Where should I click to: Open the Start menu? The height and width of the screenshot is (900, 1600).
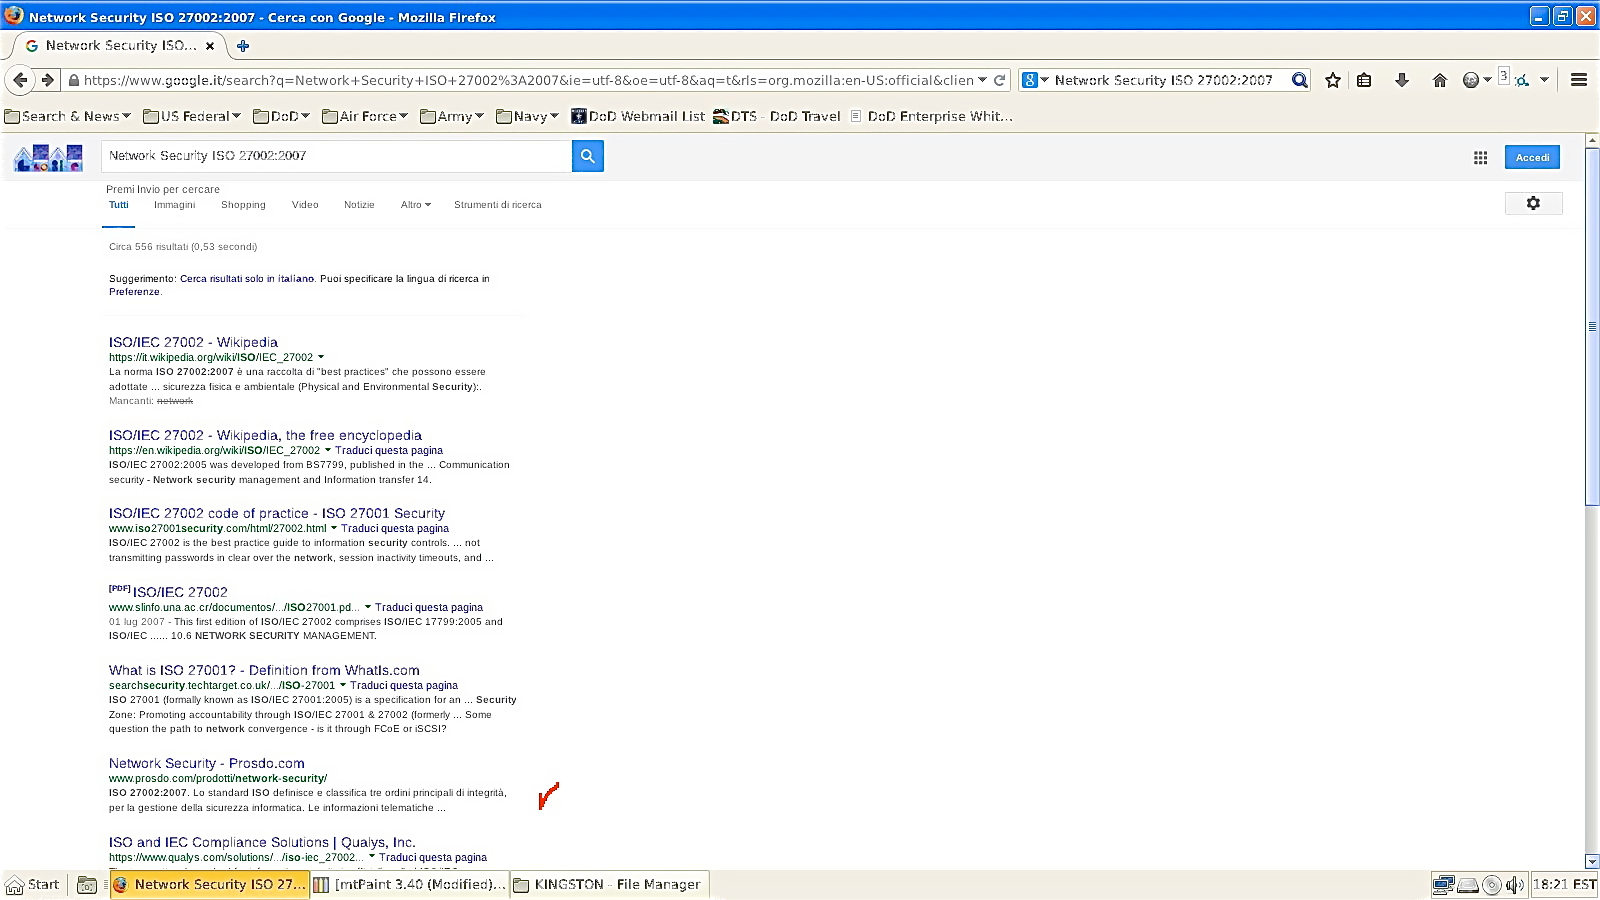33,884
